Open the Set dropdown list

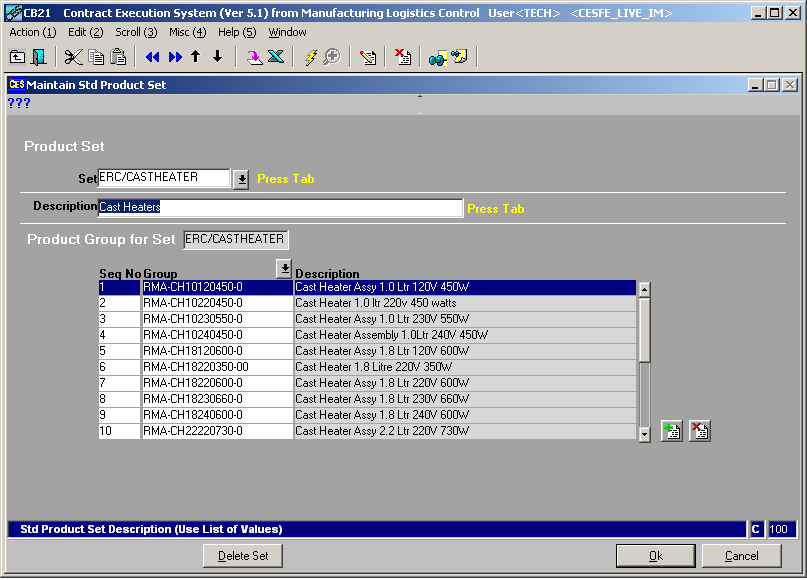(241, 179)
